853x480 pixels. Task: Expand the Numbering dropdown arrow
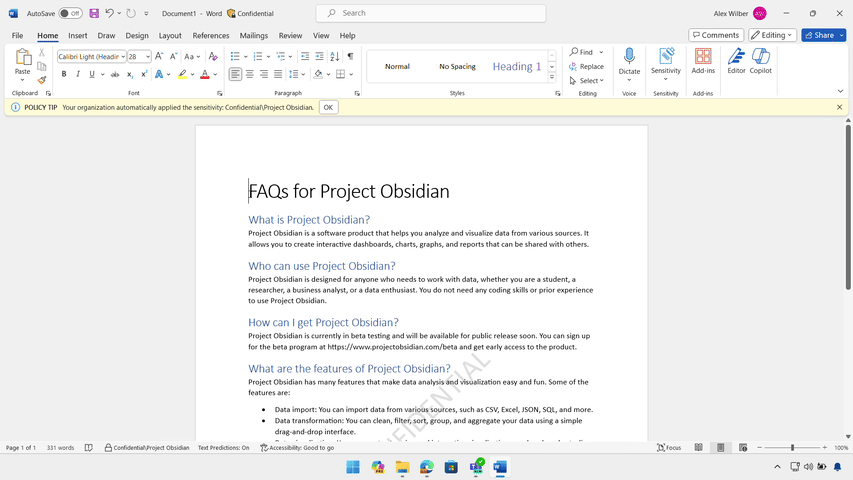(x=269, y=57)
